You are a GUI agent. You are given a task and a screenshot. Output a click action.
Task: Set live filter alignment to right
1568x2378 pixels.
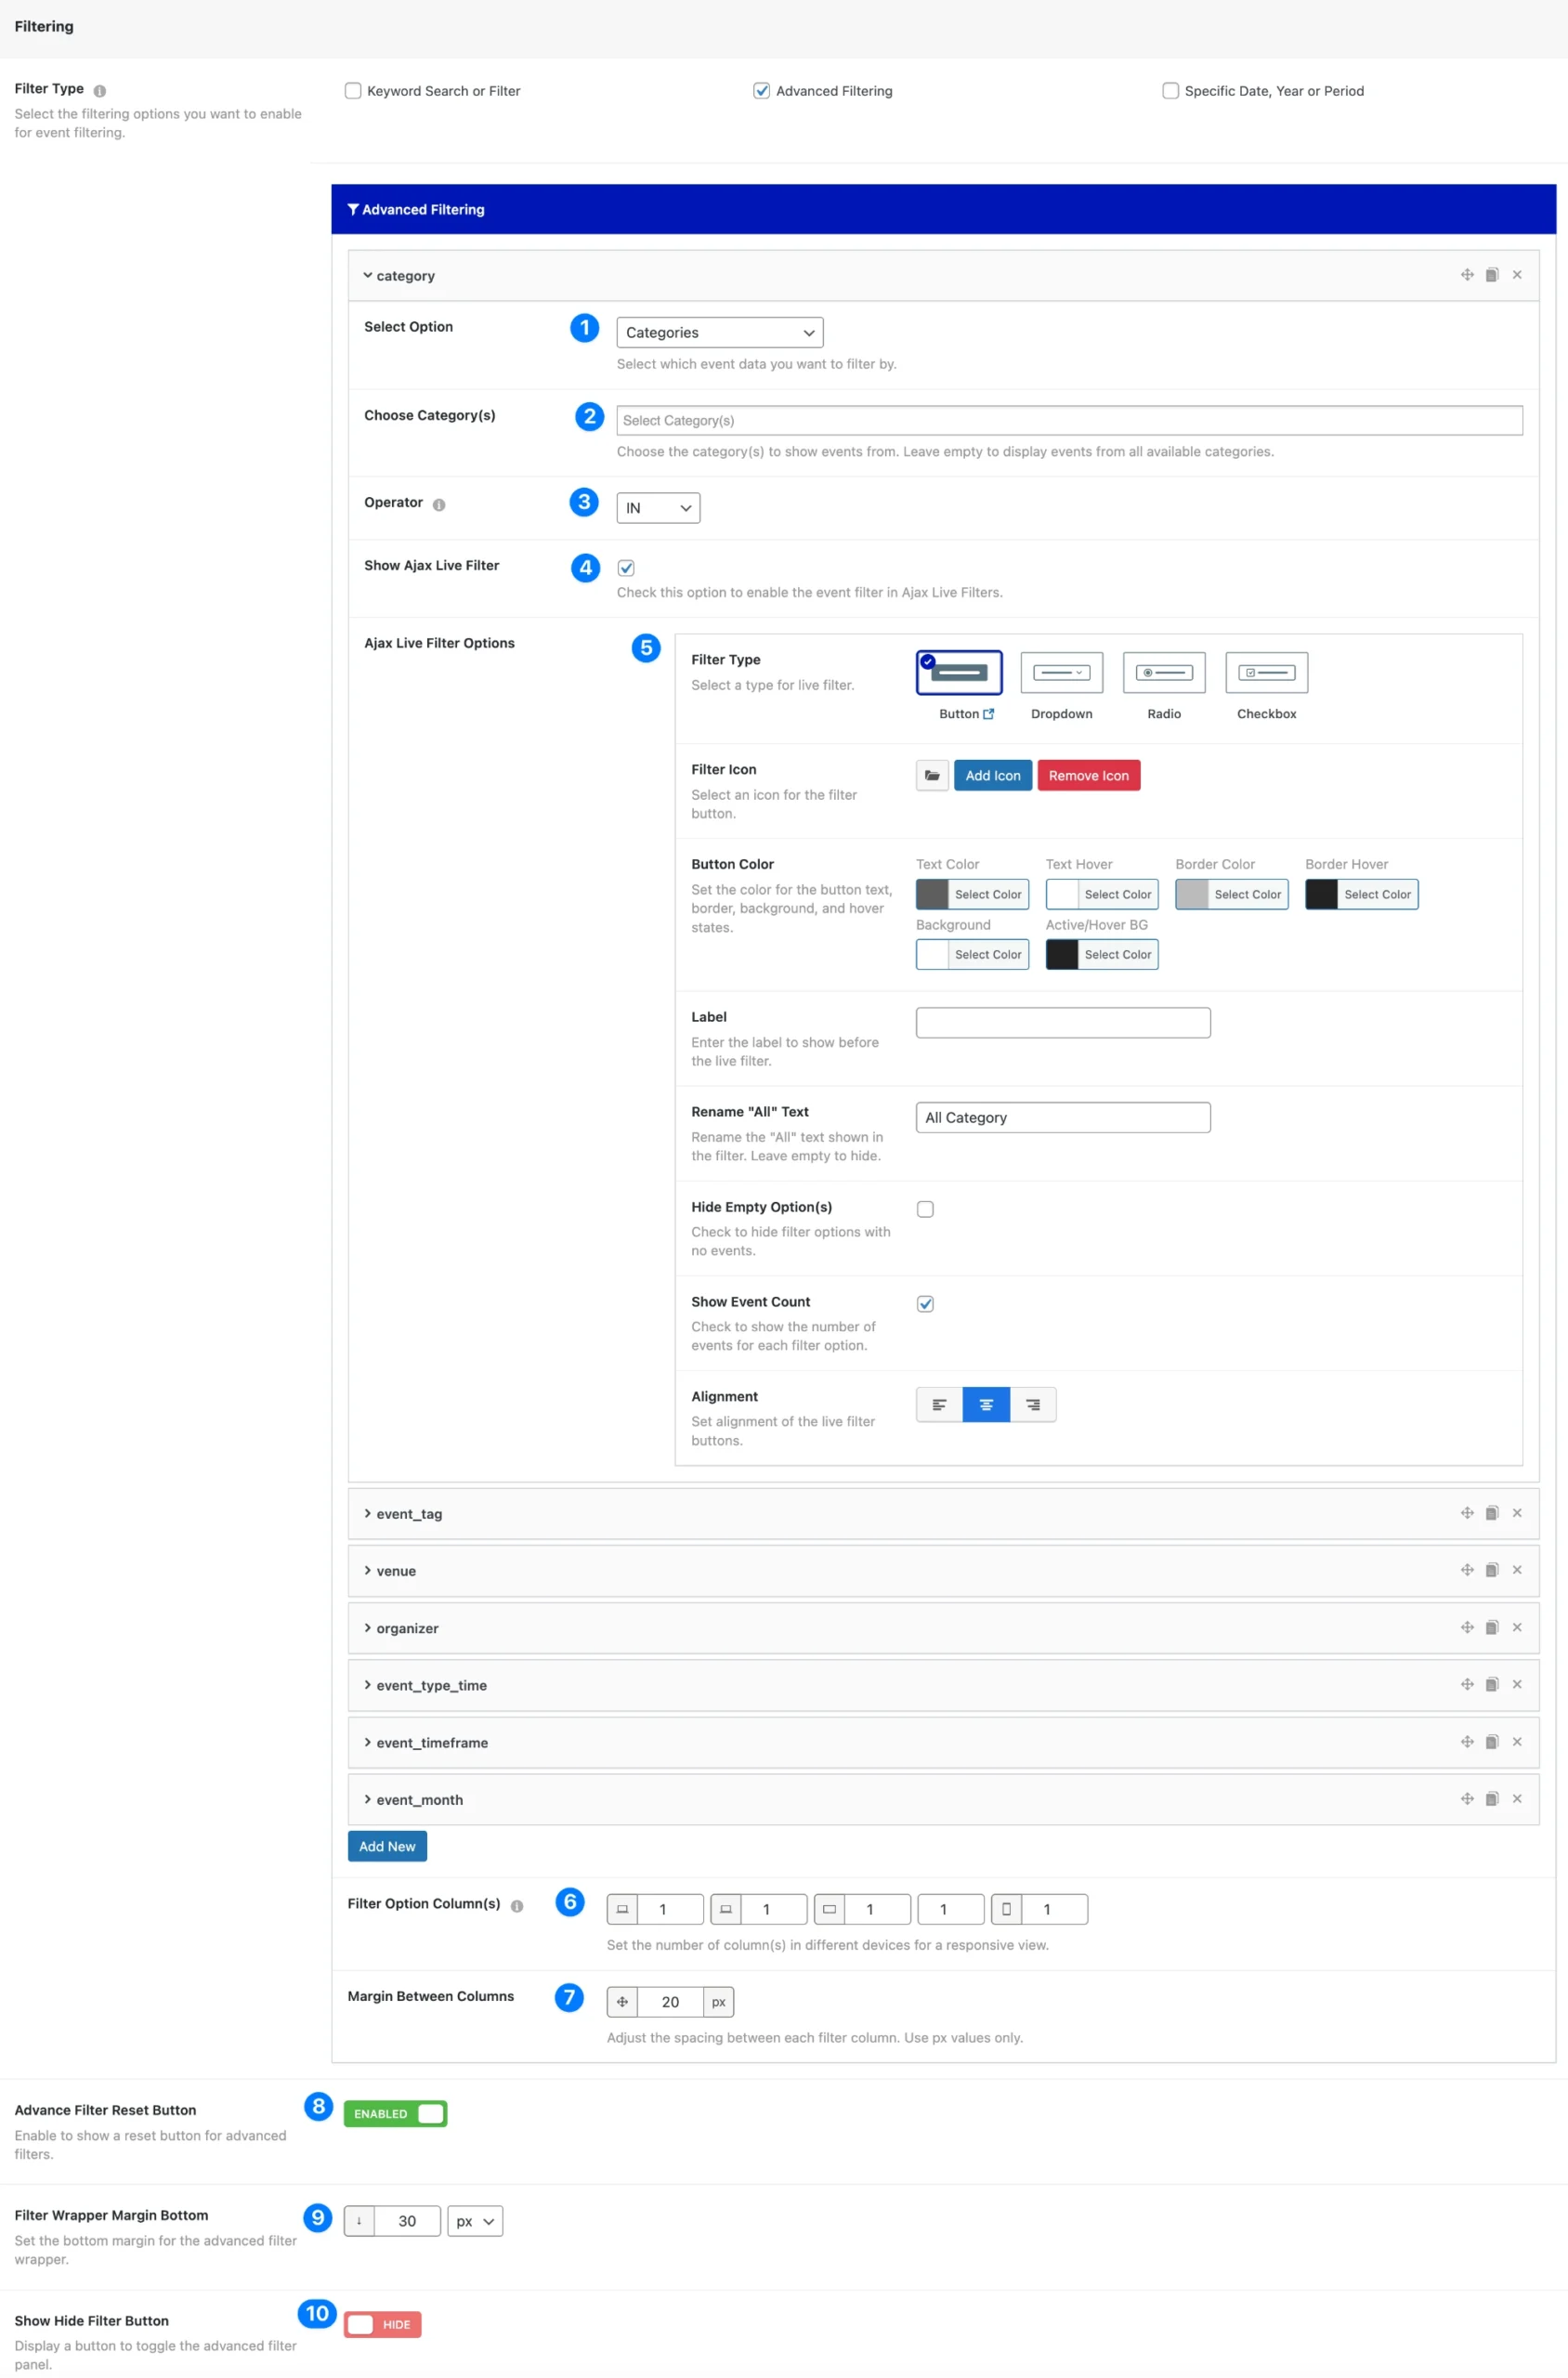click(x=1033, y=1404)
